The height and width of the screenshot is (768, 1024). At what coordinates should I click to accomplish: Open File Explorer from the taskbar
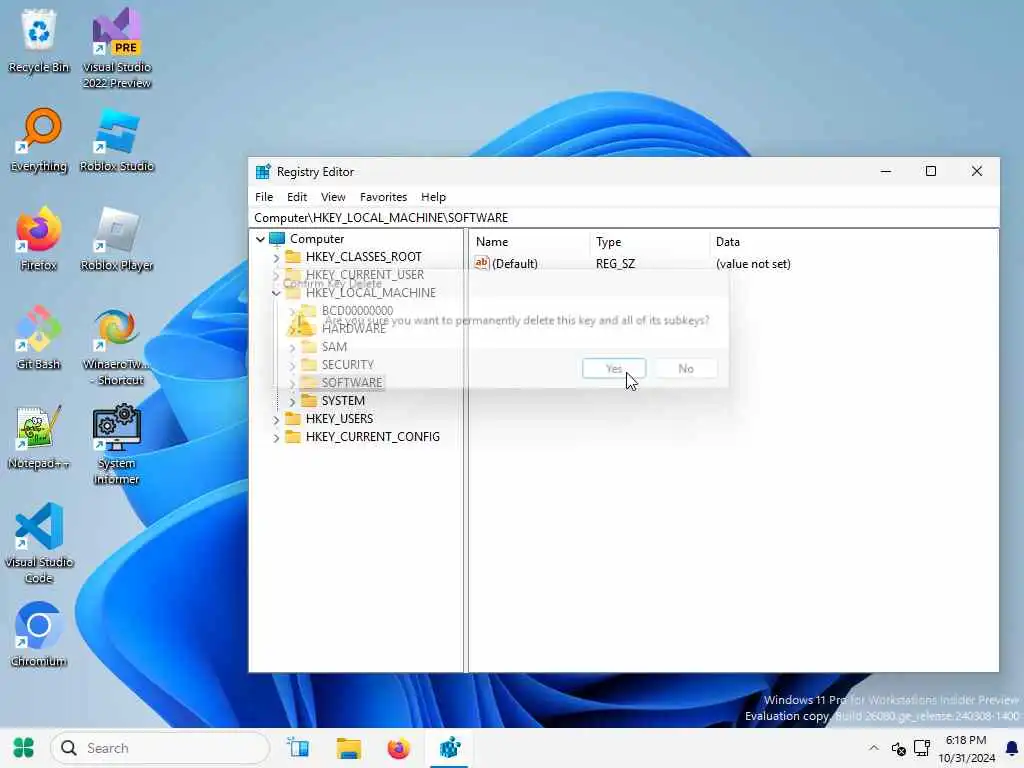coord(349,748)
